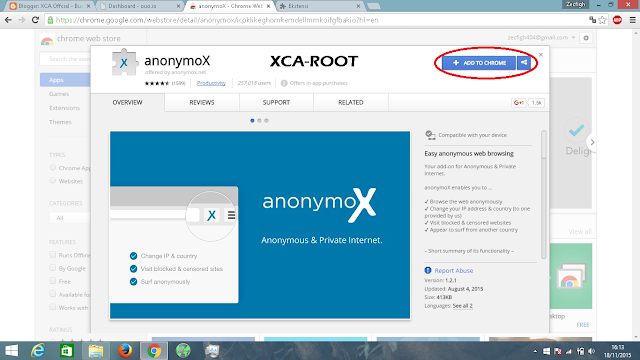Close the anonymoX detail dialog
Screen dimensions: 640x360
(x=541, y=54)
